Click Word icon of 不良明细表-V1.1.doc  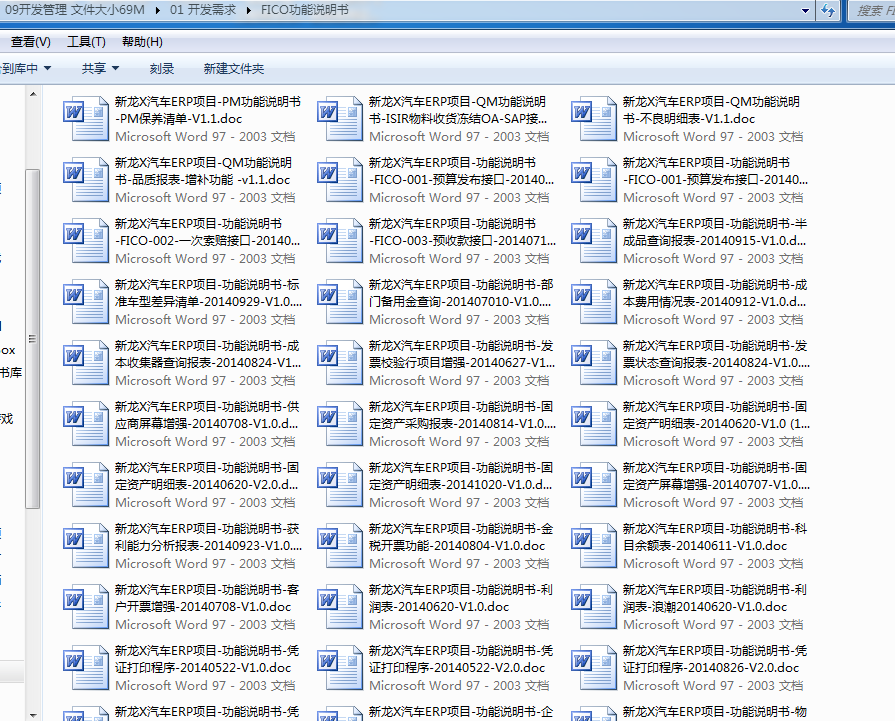coord(594,119)
